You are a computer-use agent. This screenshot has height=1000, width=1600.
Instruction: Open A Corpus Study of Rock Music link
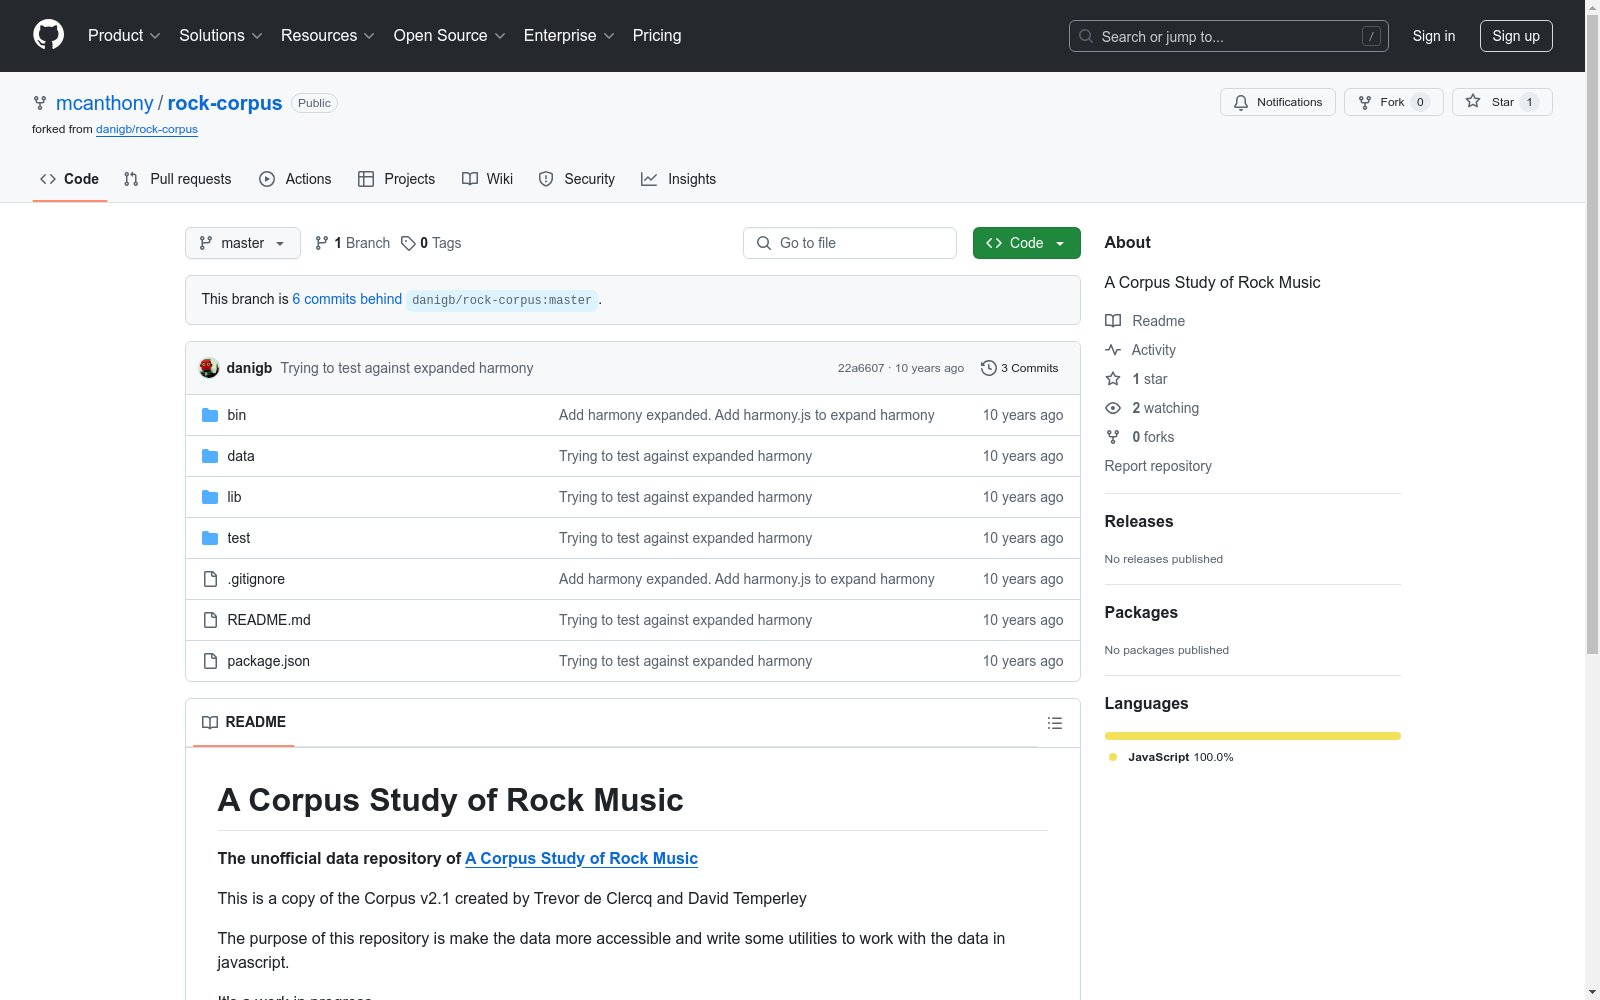[581, 858]
